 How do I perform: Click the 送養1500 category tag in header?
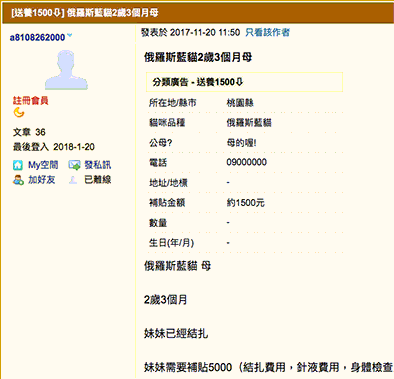coord(37,13)
